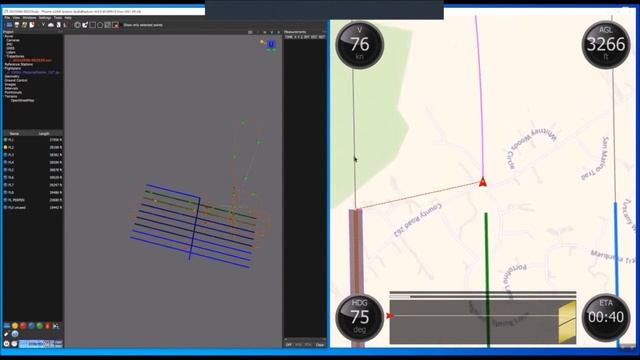Click the Diff button in Measurements panel

click(289, 345)
